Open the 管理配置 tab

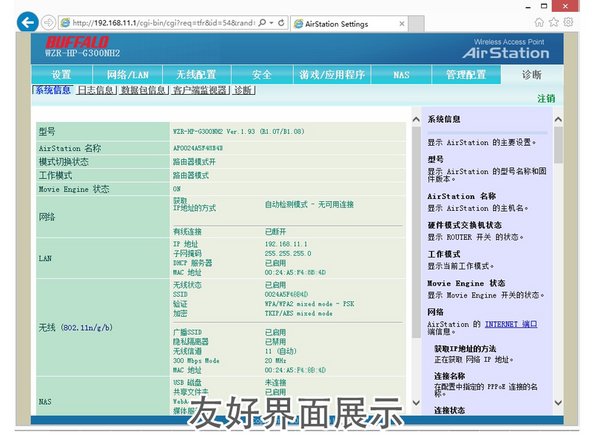click(466, 74)
